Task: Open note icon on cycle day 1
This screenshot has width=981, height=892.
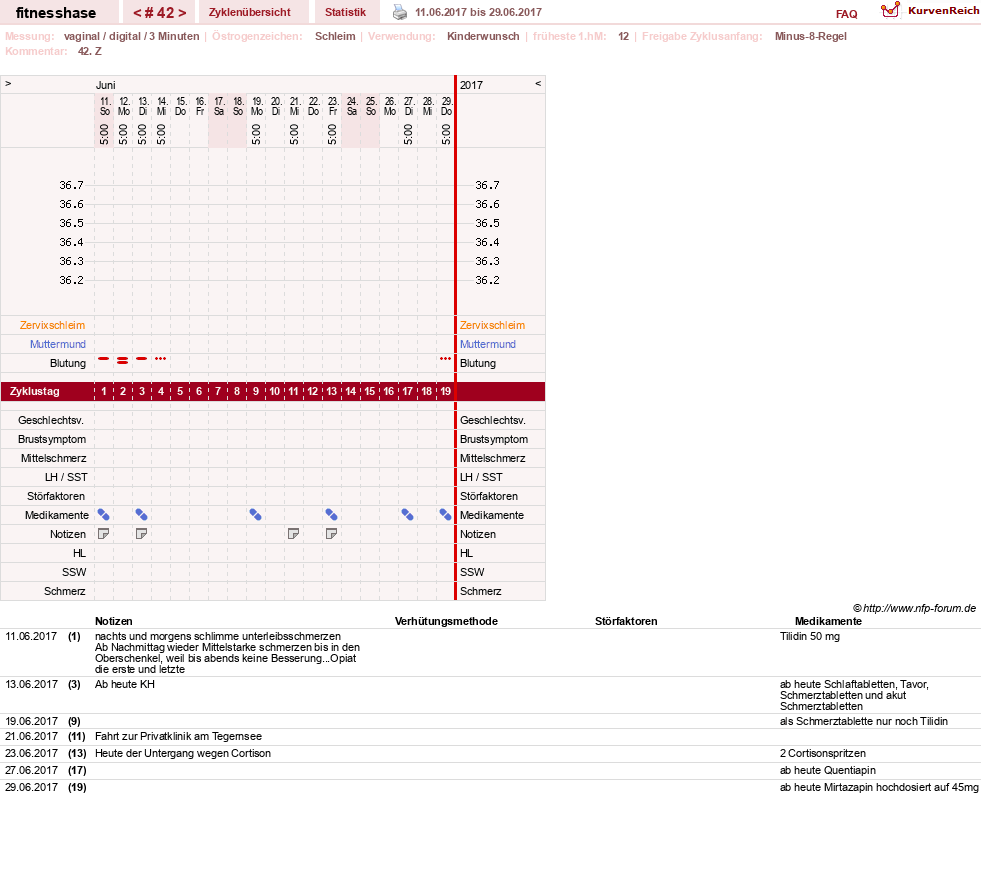Action: click(104, 534)
